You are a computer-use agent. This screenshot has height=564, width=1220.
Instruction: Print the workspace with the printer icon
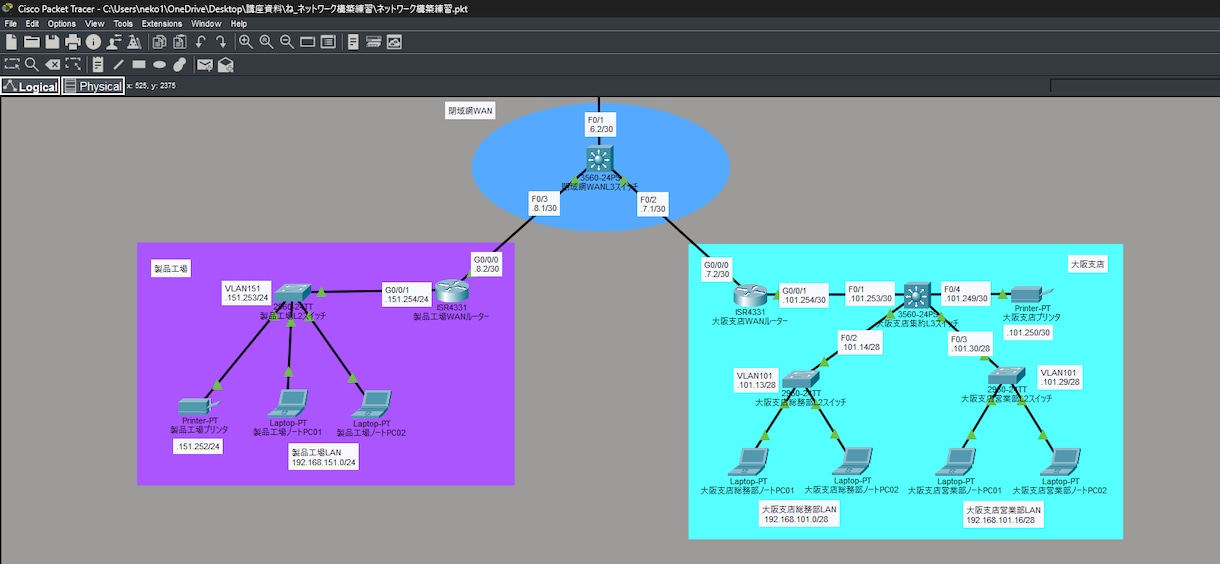tap(73, 42)
